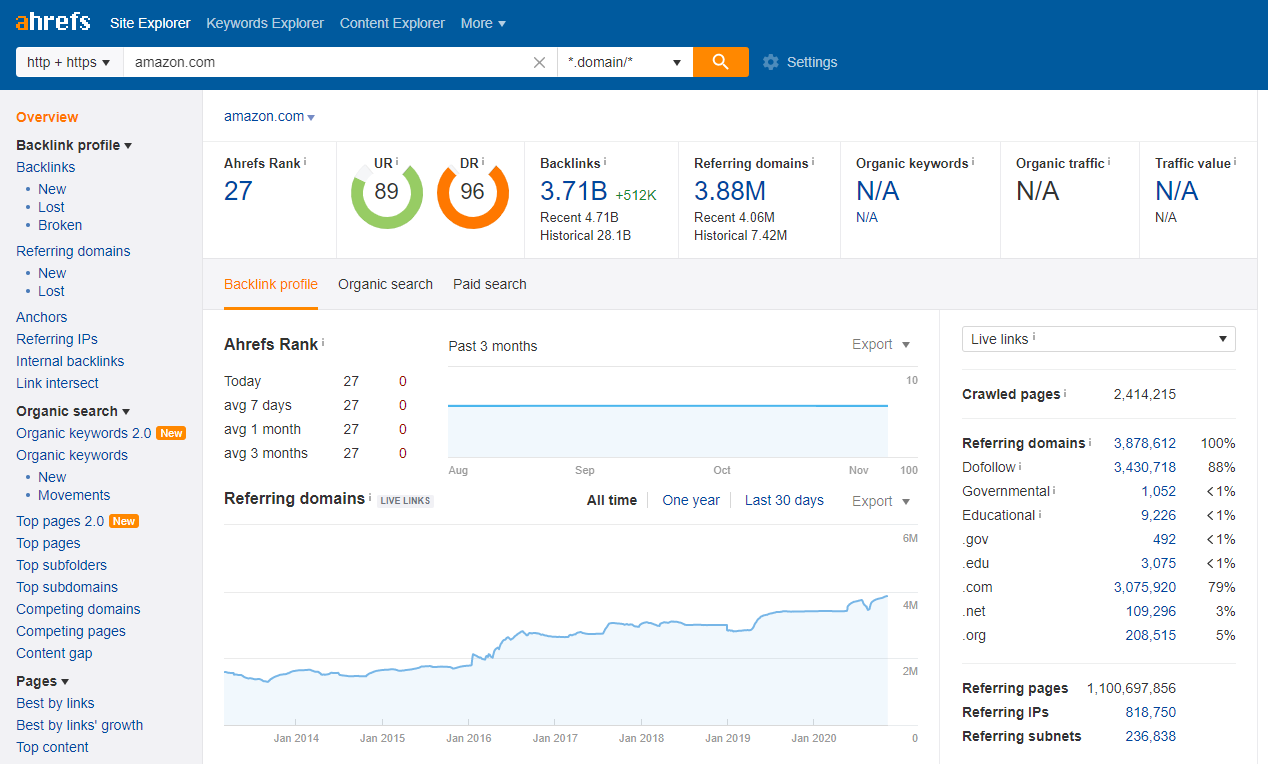The image size is (1268, 764).
Task: Open Competing domains in the sidebar
Action: [x=78, y=609]
